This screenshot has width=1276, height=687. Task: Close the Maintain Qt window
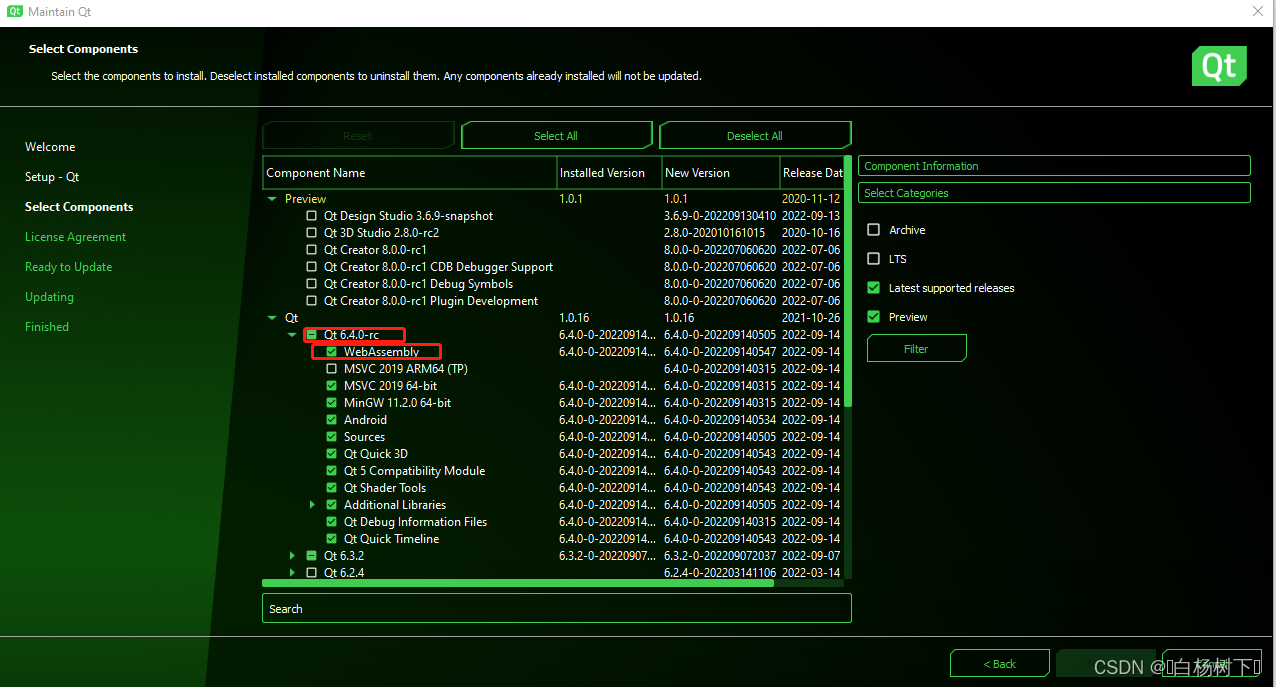click(1257, 12)
